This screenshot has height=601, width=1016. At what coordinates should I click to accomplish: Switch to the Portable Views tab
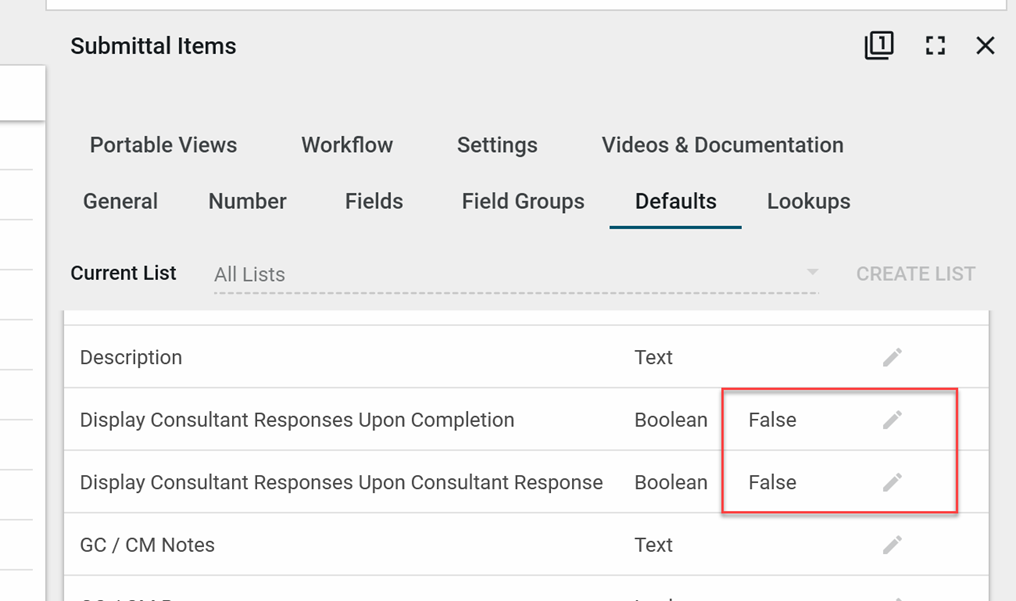[x=163, y=145]
